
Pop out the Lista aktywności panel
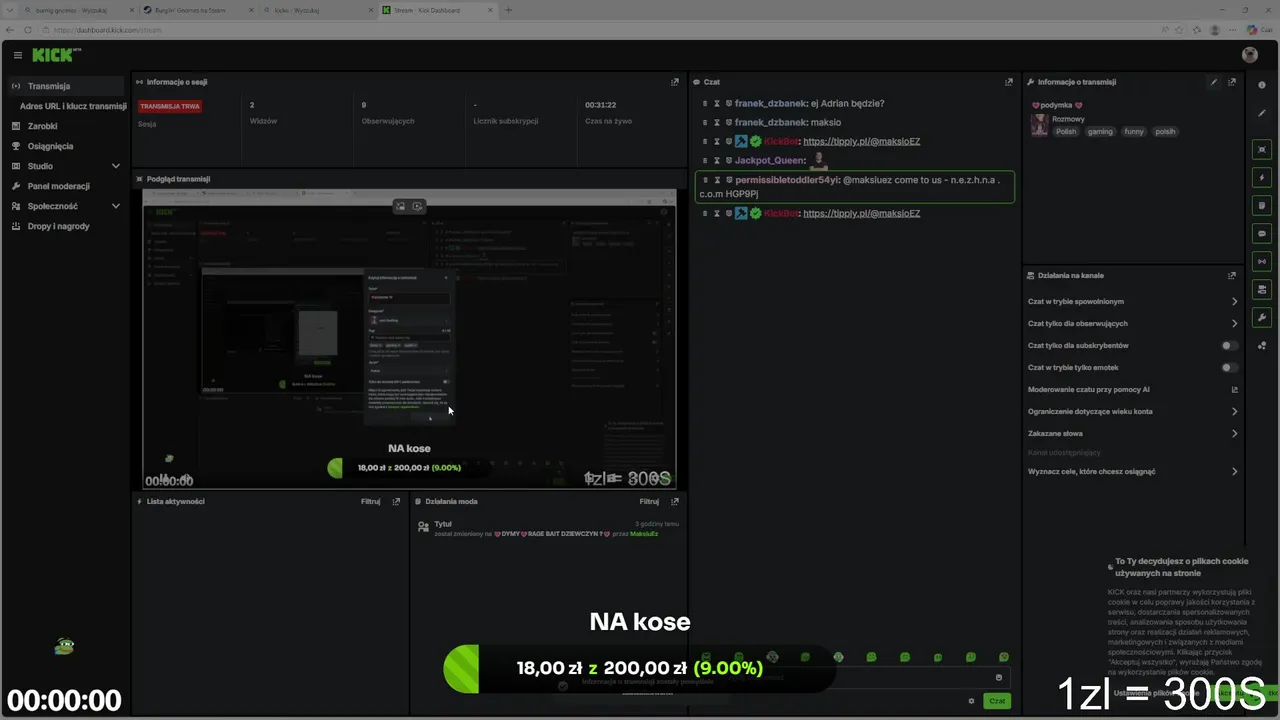click(396, 501)
